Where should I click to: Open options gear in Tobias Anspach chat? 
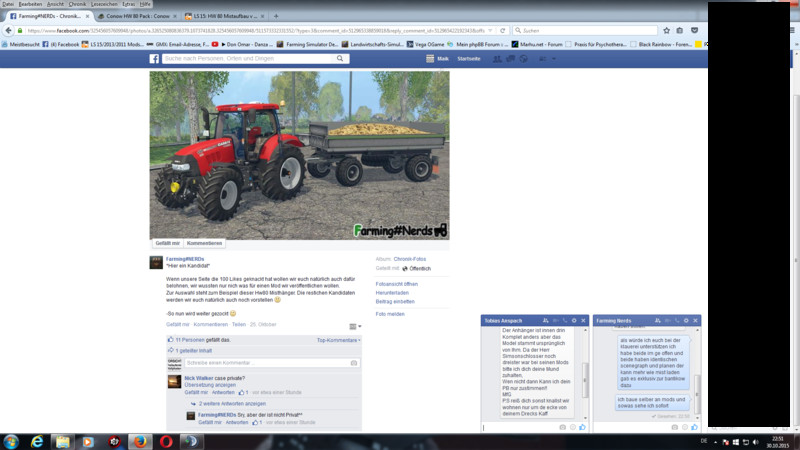click(574, 320)
